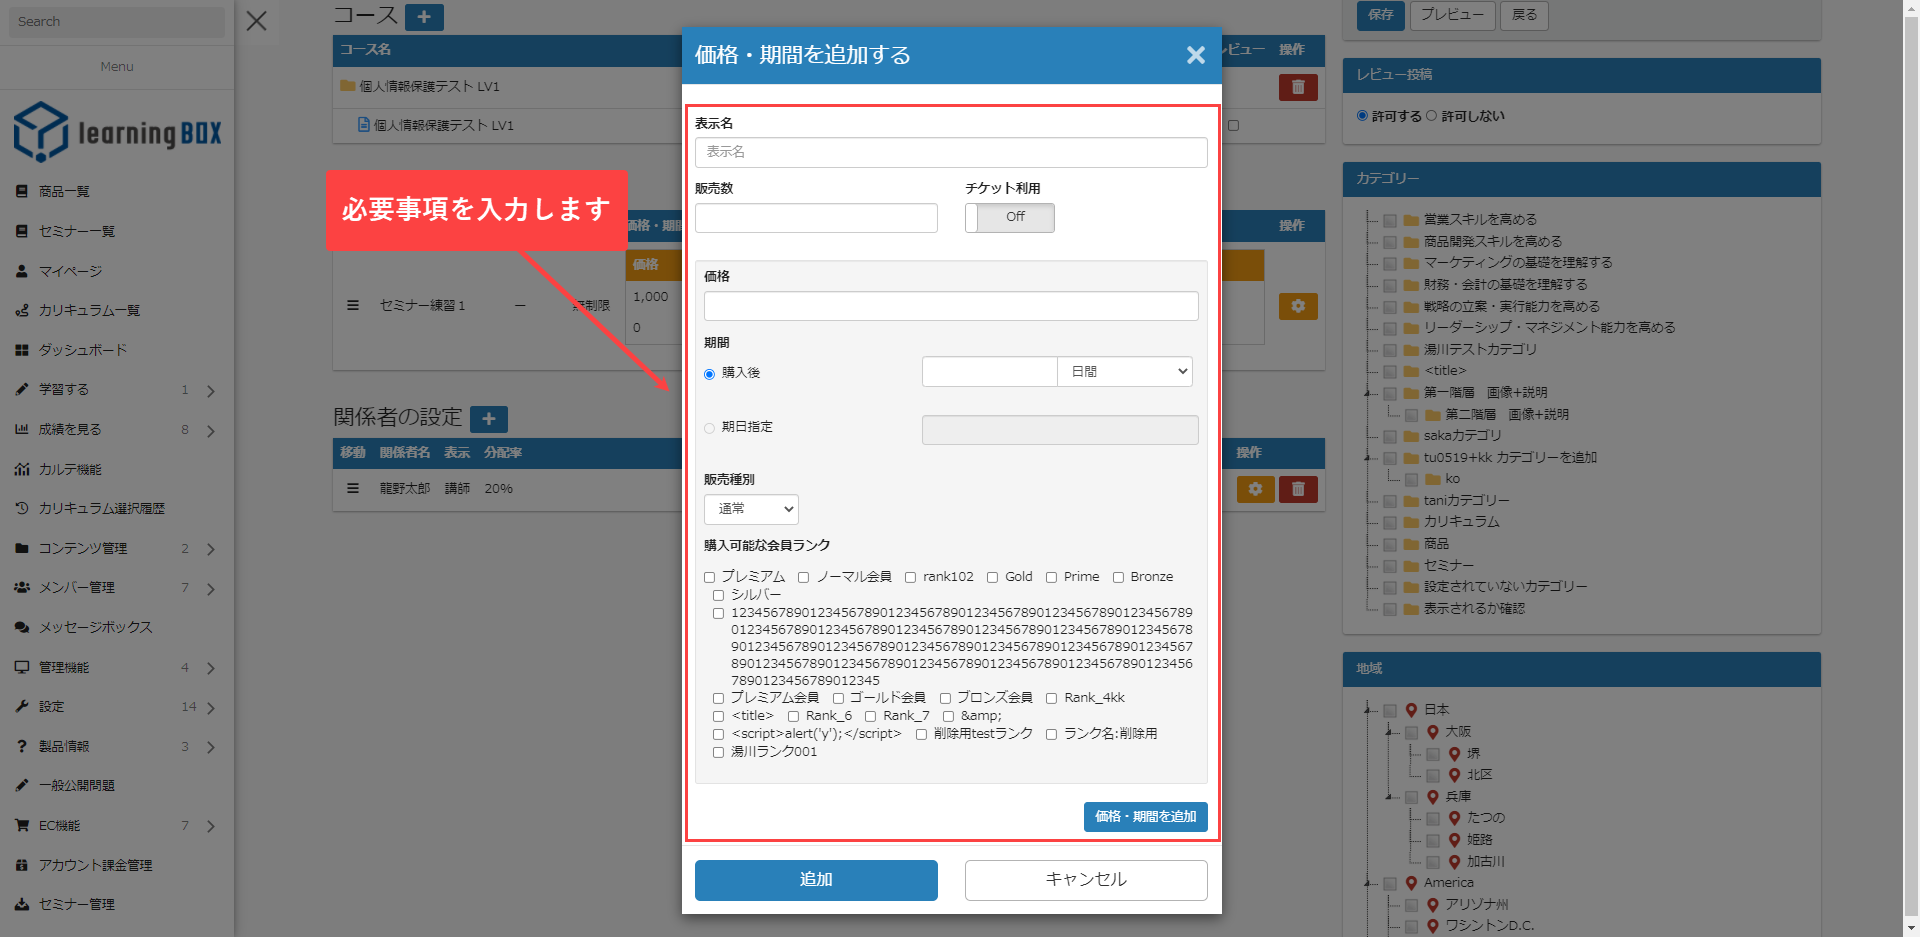Click the キャンセル button
This screenshot has height=937, width=1920.
[1085, 880]
